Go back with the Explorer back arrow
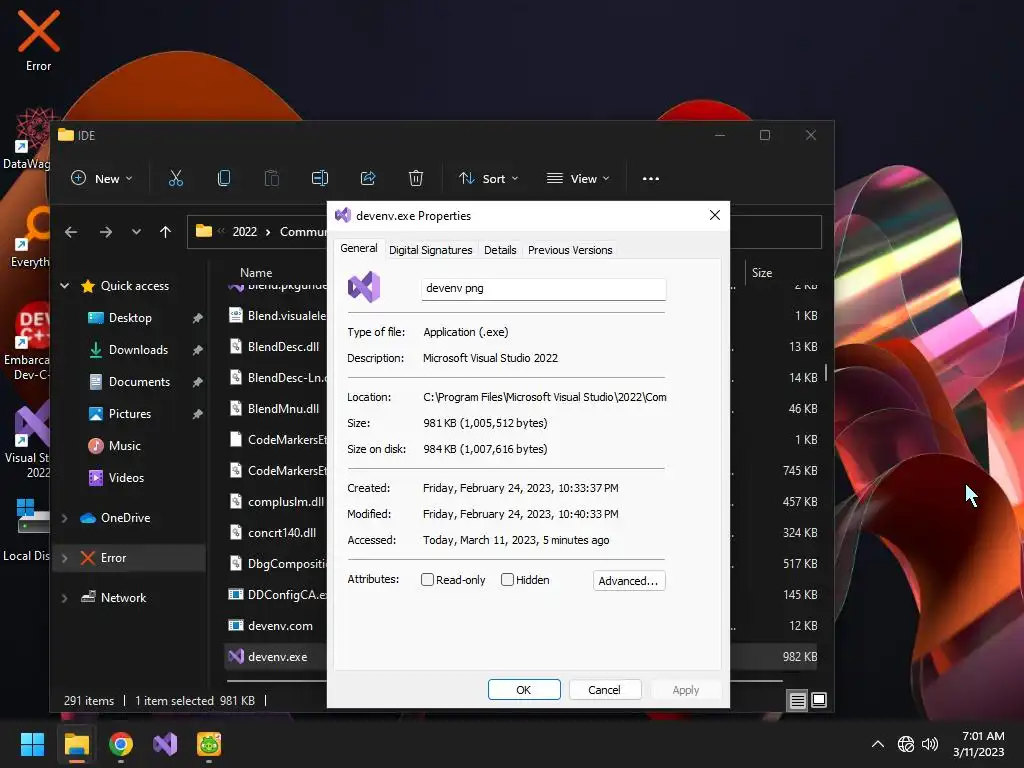This screenshot has height=768, width=1024. (71, 232)
